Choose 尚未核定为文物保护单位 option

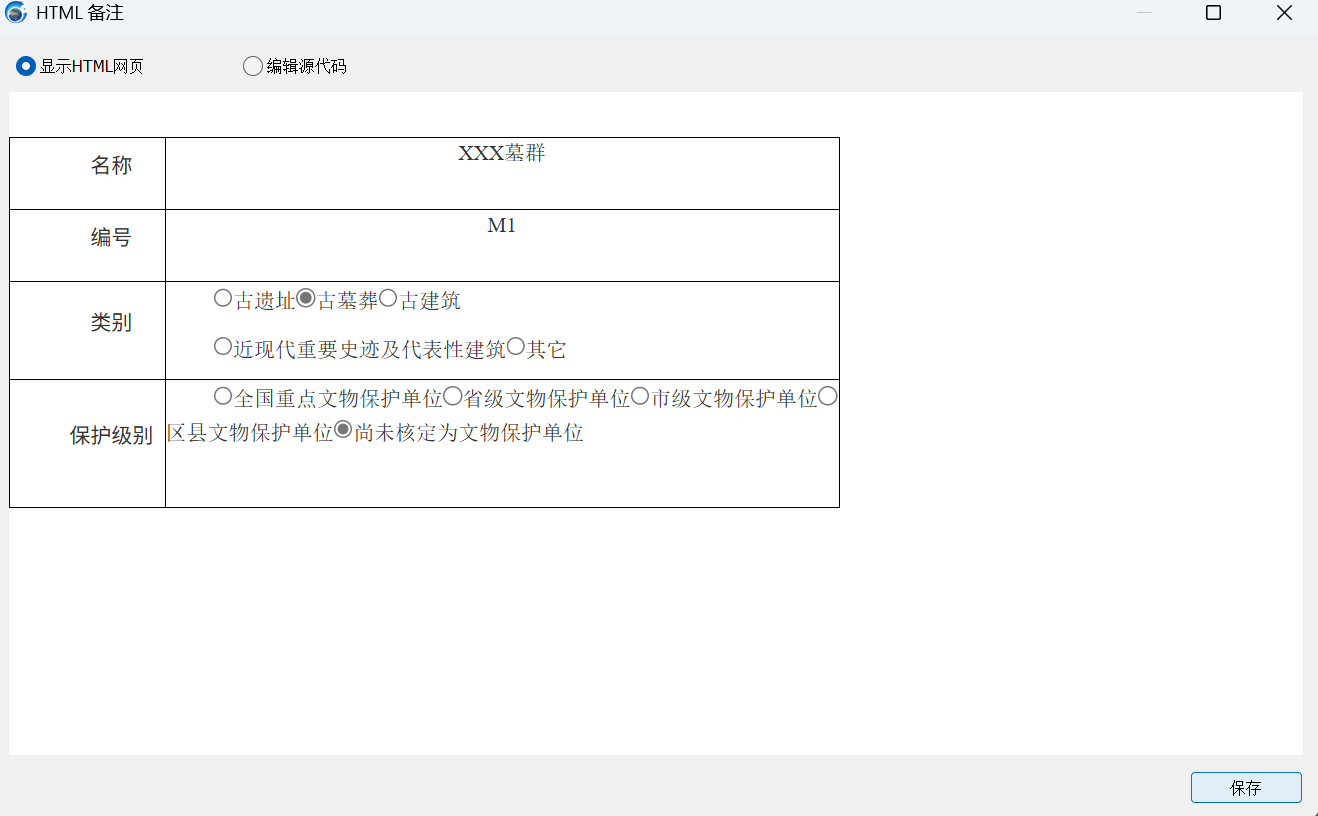point(343,430)
